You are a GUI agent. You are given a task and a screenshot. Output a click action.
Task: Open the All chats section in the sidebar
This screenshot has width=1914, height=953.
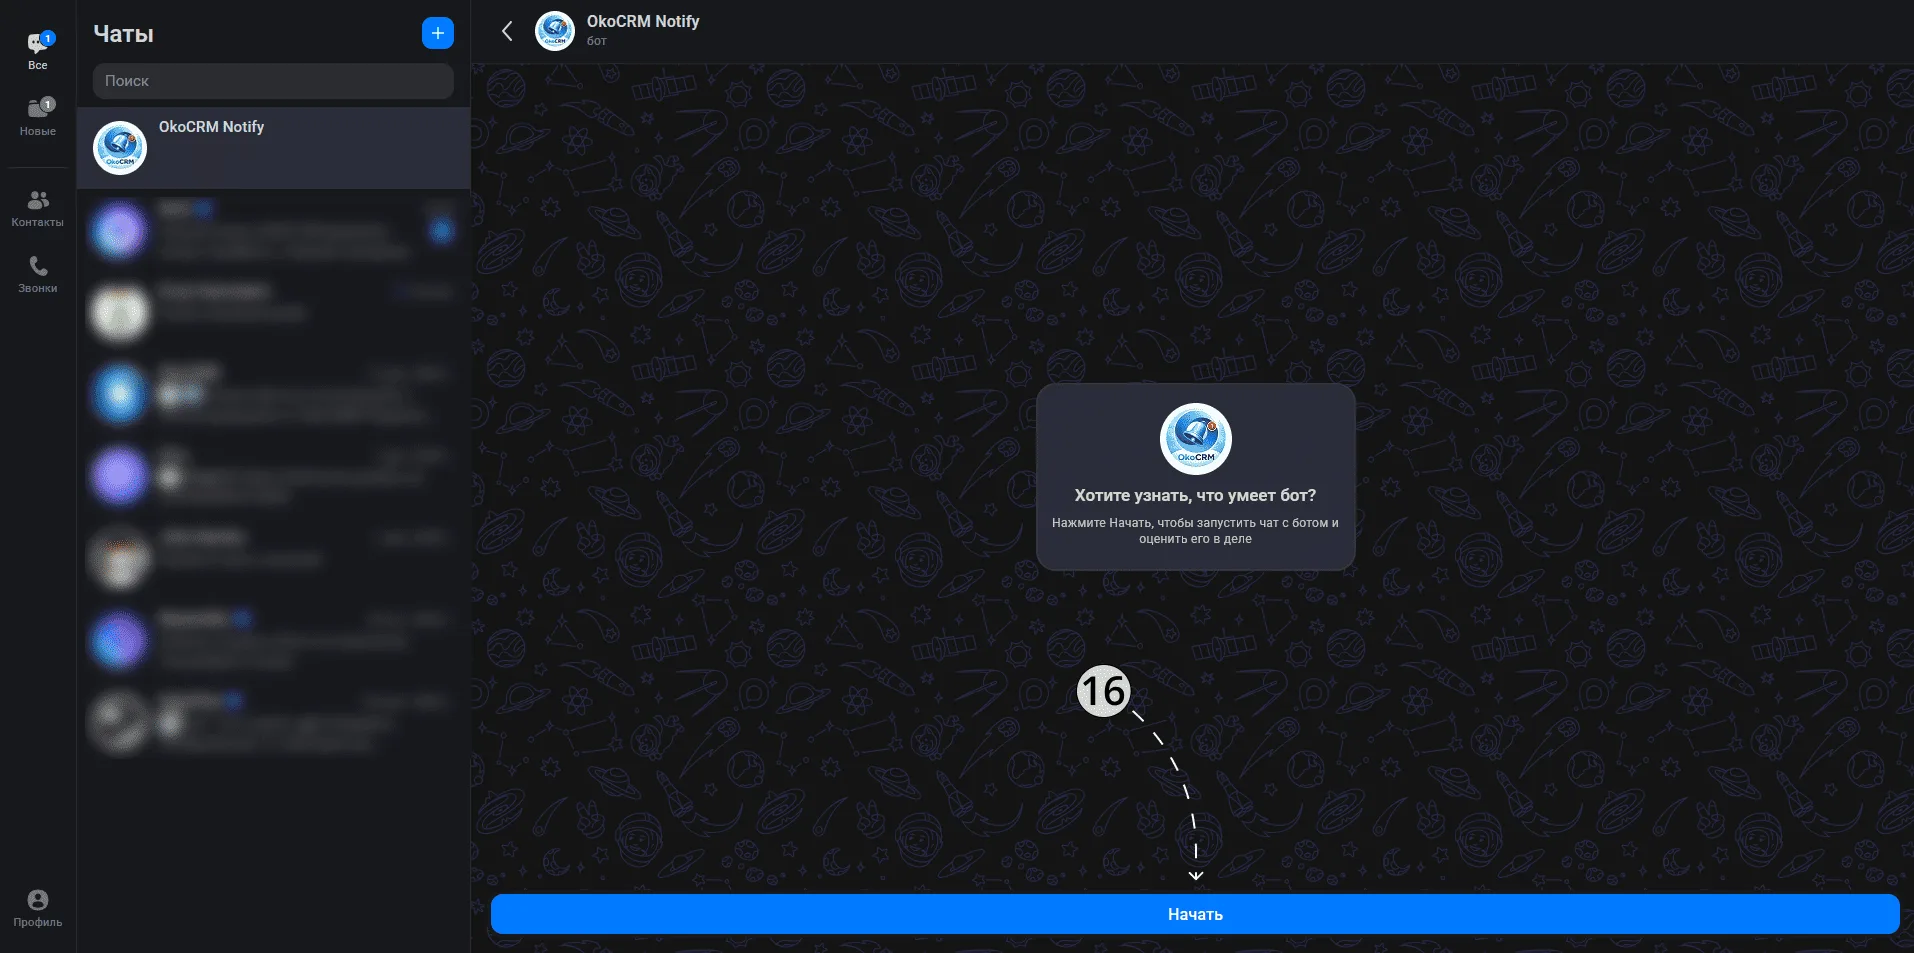[x=38, y=51]
